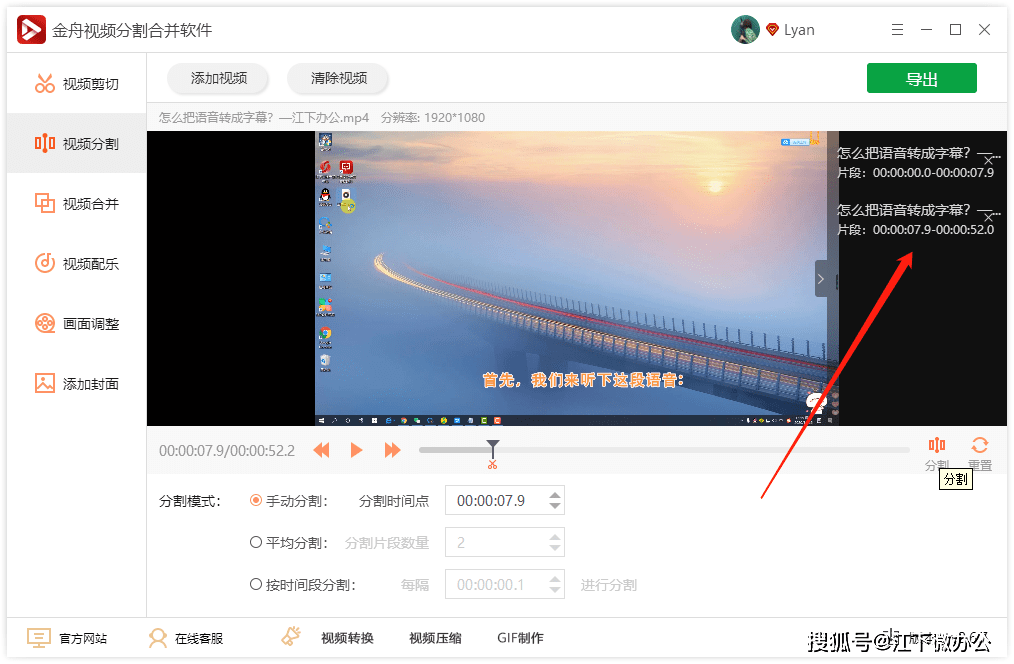This screenshot has width=1014, height=664.
Task: Skip forward with fast-forward button
Action: 393,450
